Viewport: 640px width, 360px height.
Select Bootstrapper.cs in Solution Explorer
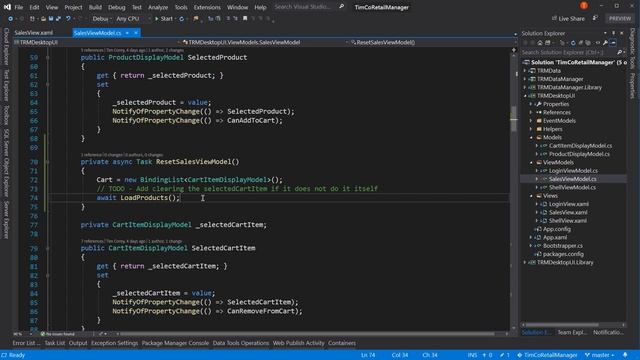(562, 246)
